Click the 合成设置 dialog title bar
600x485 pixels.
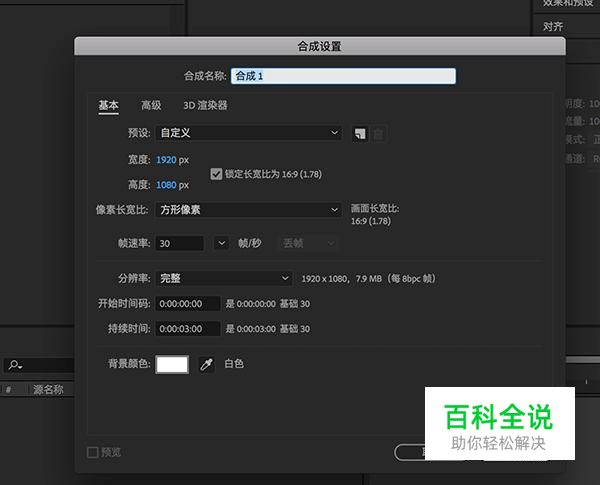click(320, 46)
